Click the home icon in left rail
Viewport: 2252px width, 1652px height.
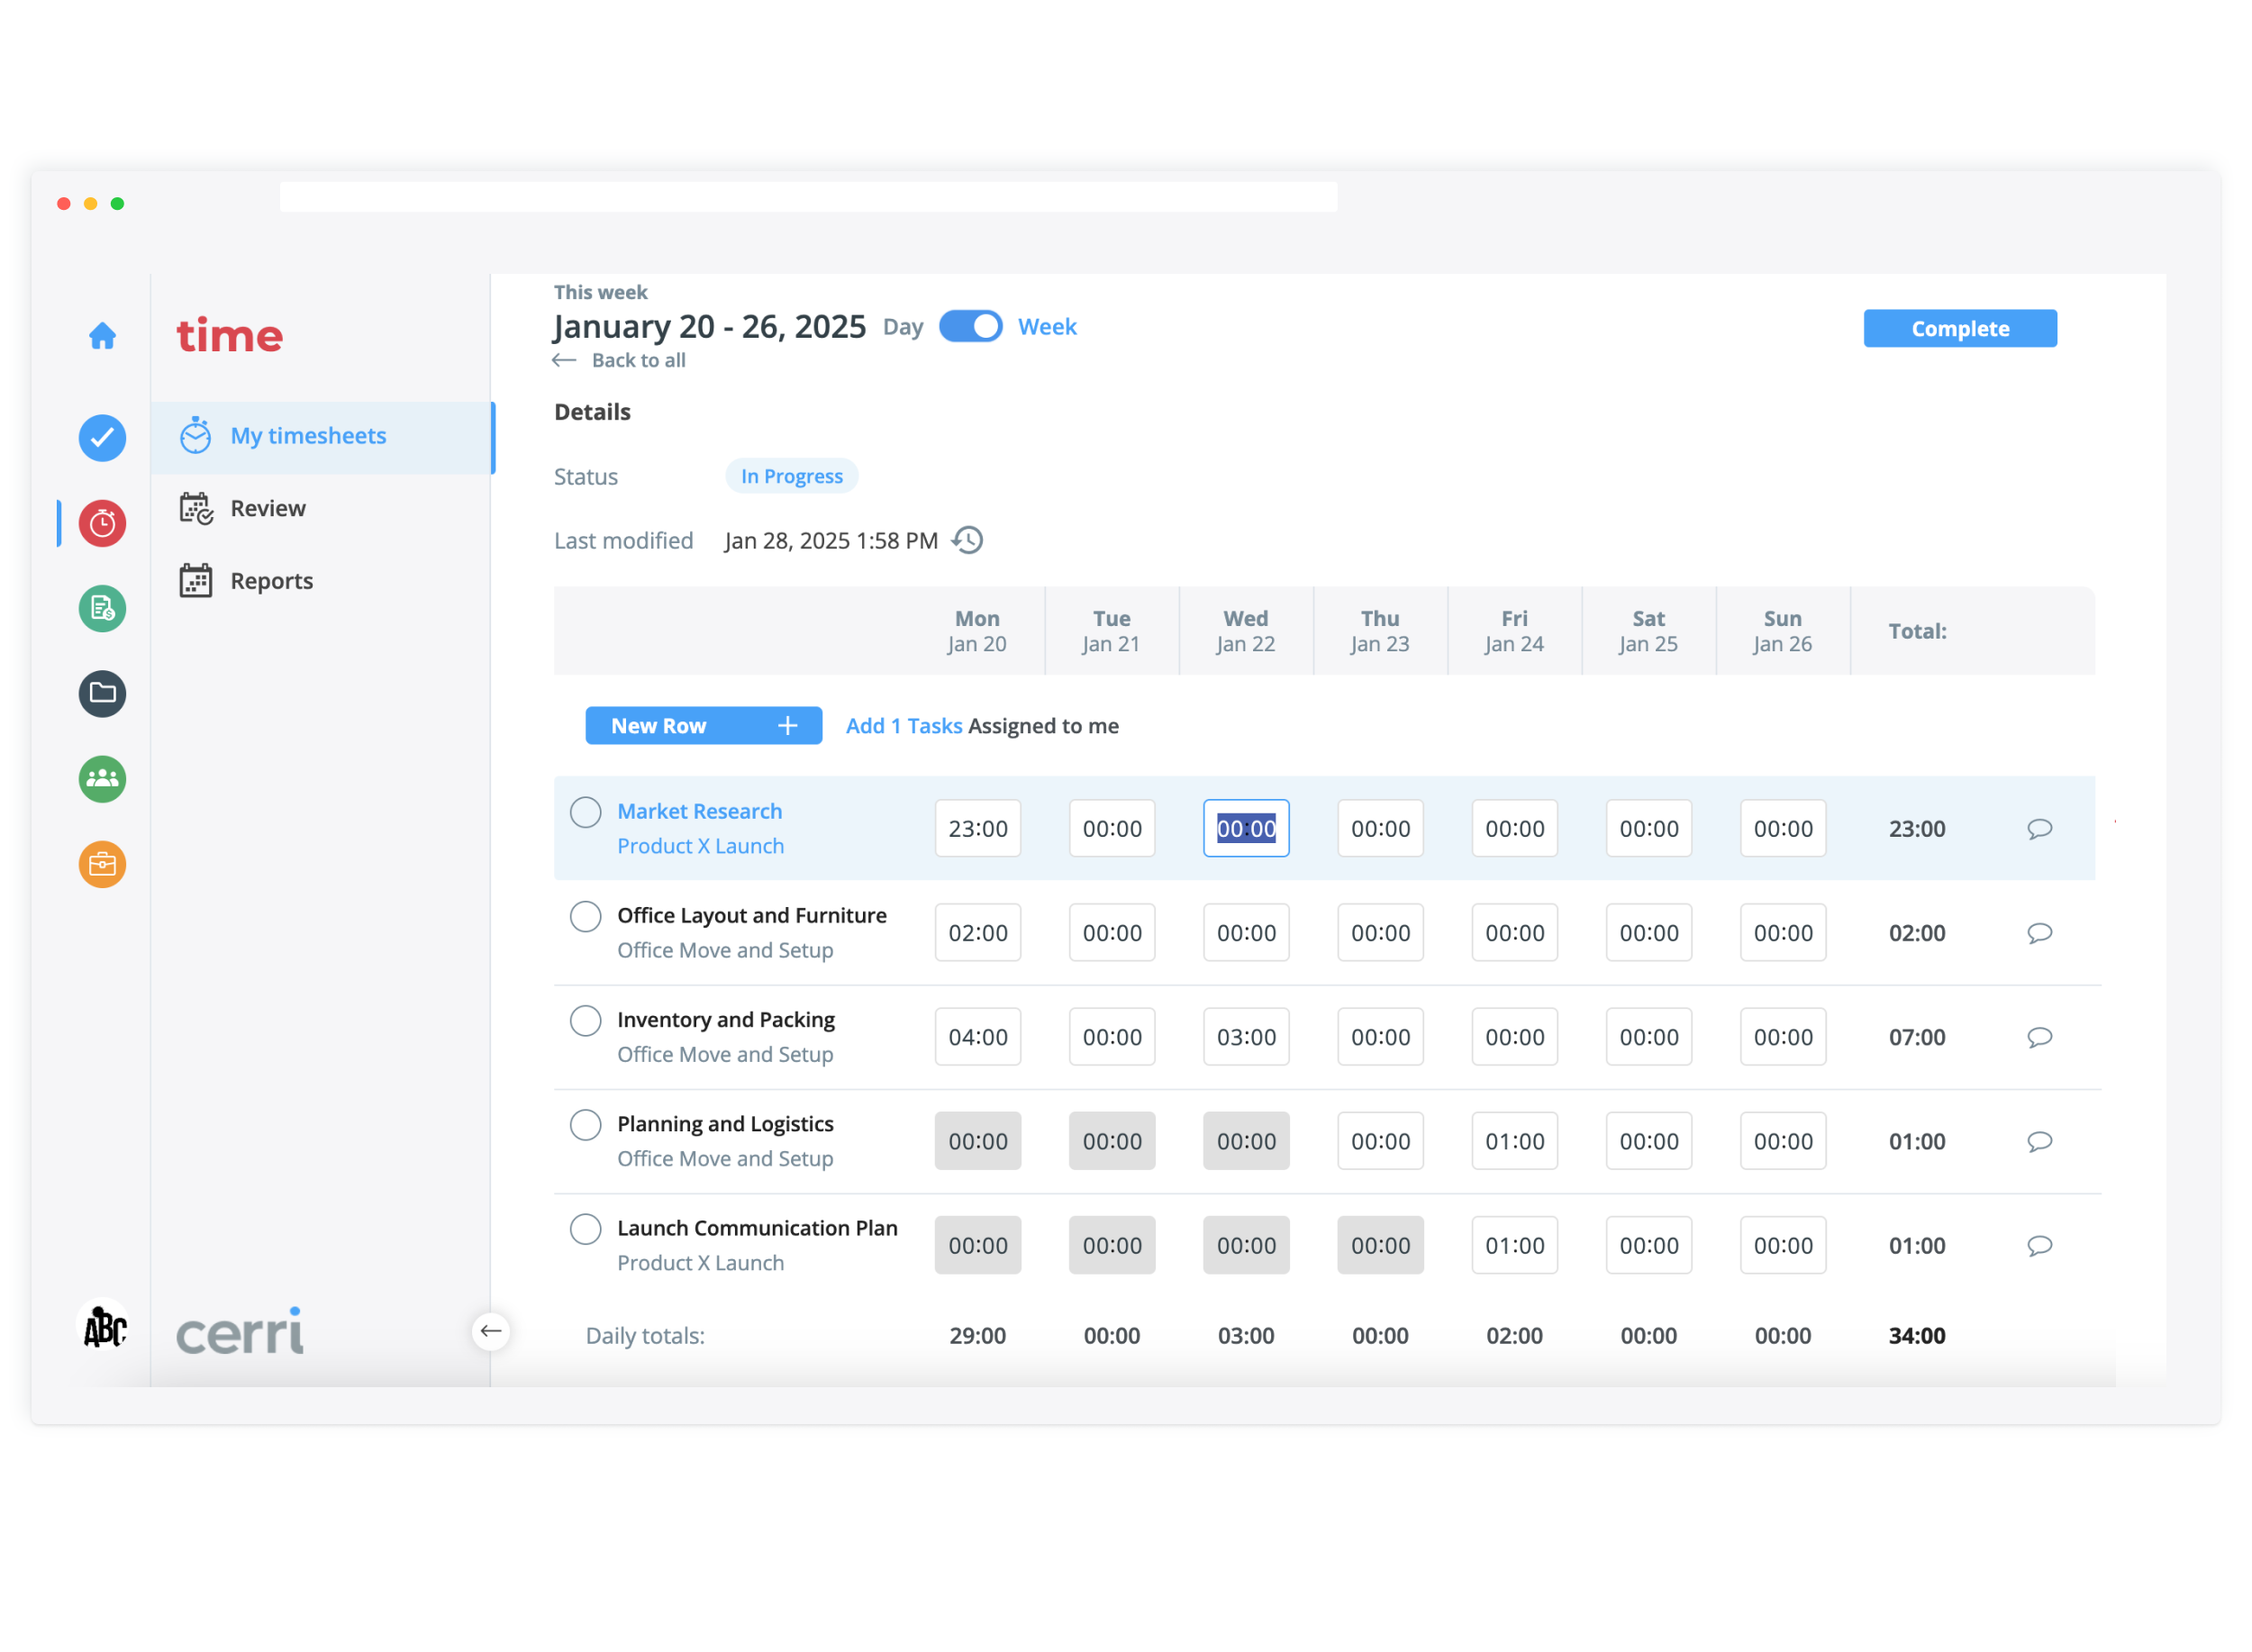[x=102, y=336]
